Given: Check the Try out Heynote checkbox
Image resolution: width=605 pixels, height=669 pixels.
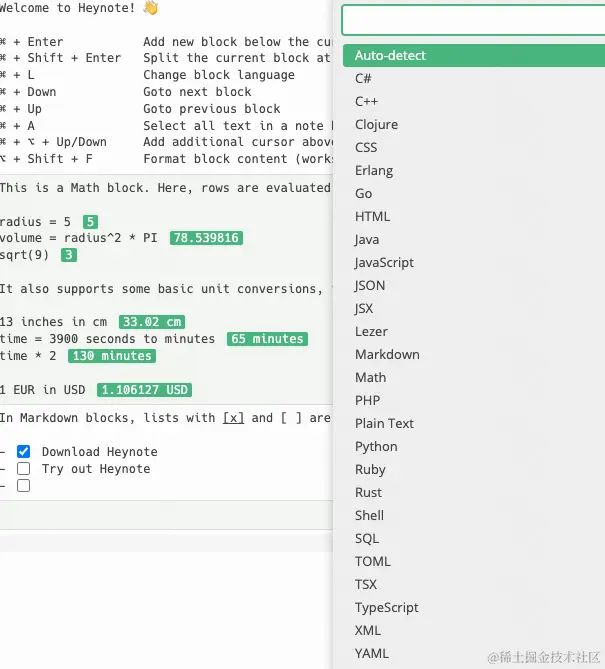Looking at the screenshot, I should (x=23, y=468).
